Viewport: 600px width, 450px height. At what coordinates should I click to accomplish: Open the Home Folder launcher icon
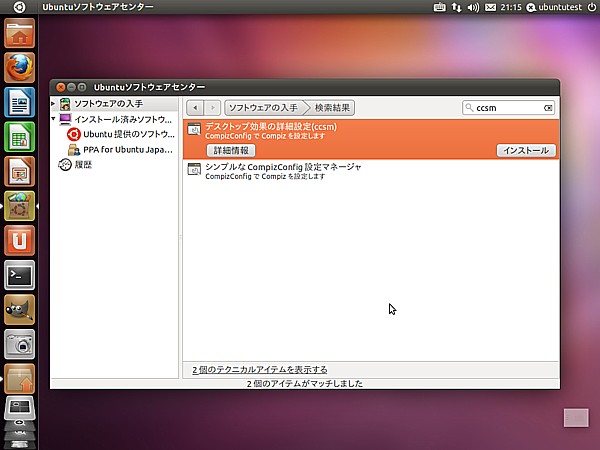tap(20, 33)
